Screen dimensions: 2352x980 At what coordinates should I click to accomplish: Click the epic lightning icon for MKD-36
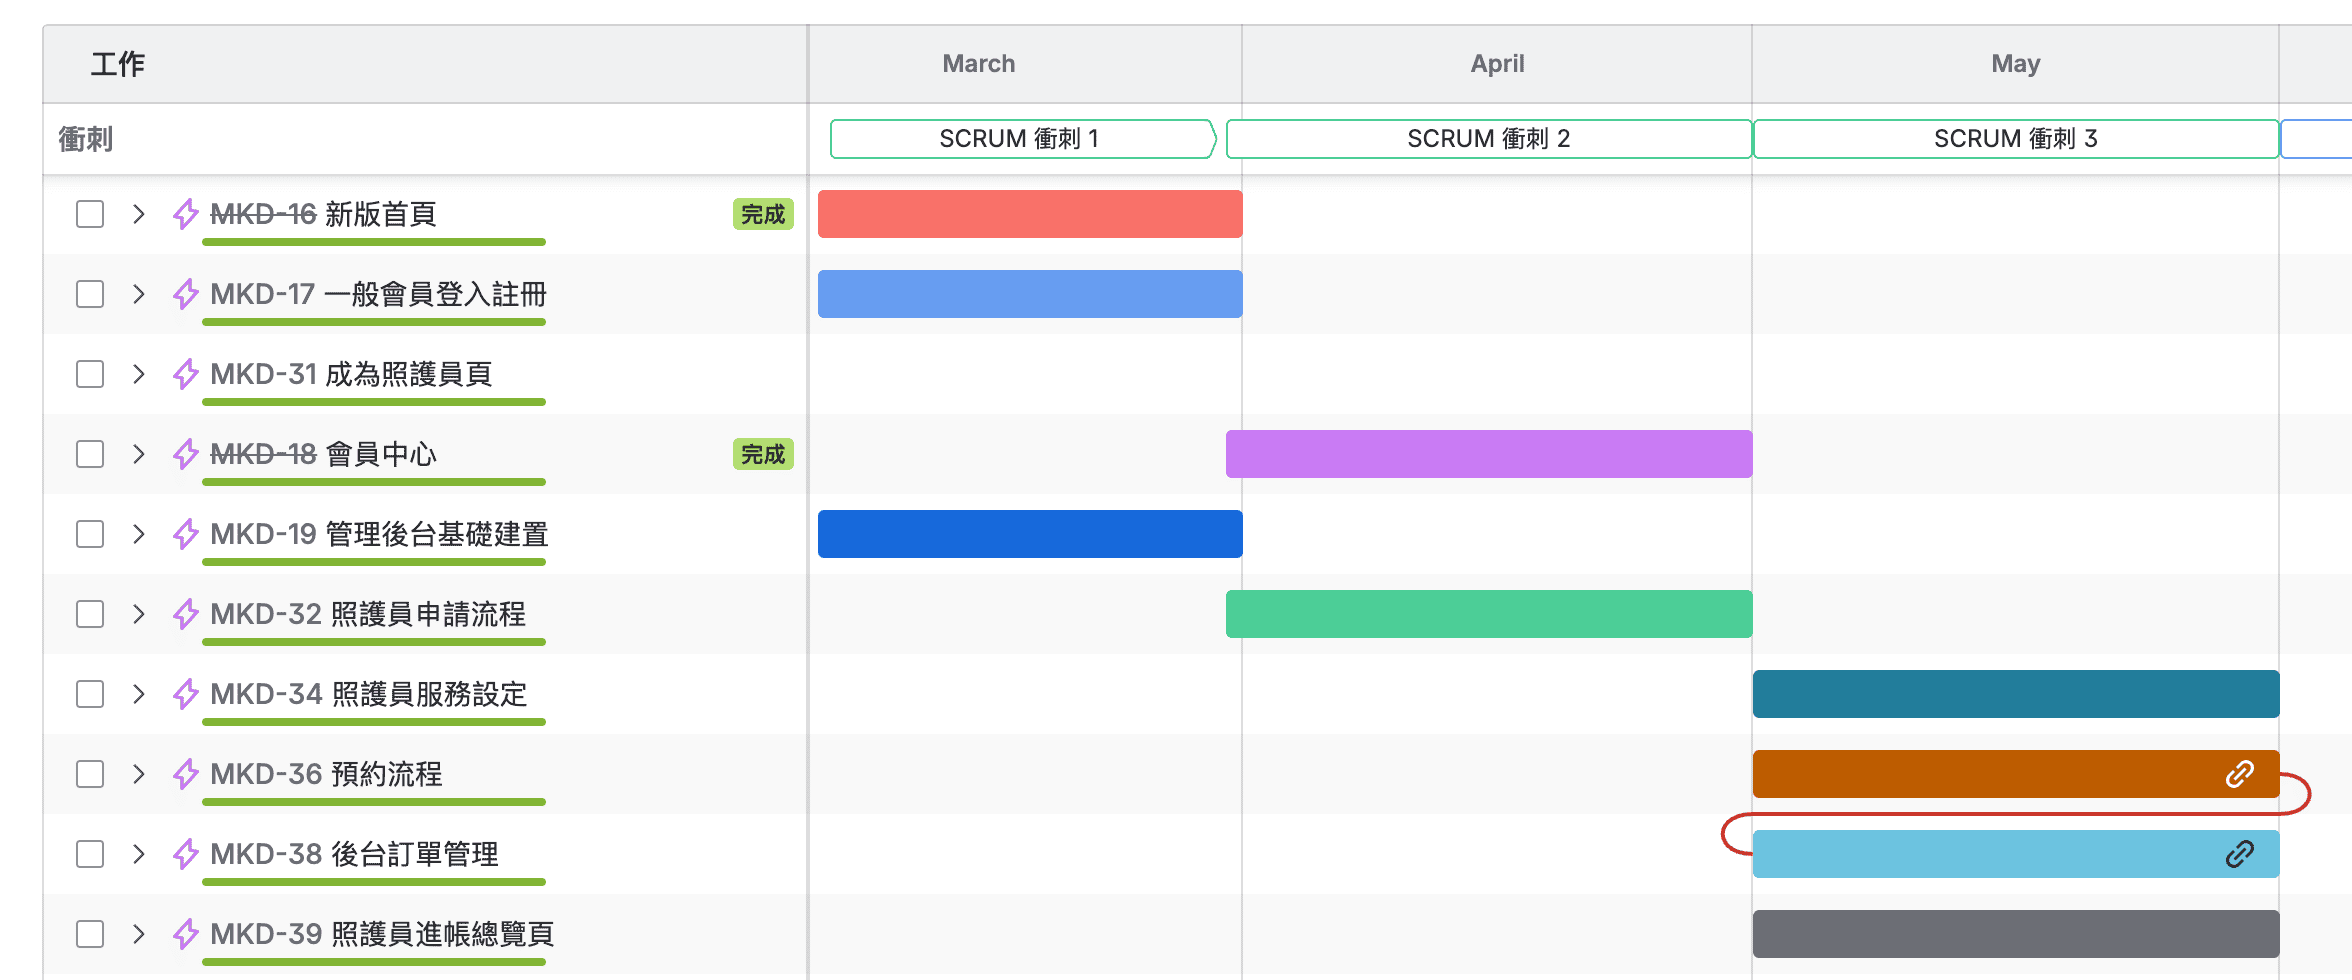(186, 774)
